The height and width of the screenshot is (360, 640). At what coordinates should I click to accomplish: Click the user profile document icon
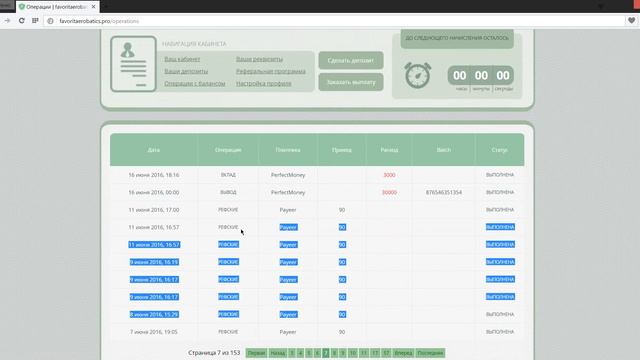tap(133, 64)
